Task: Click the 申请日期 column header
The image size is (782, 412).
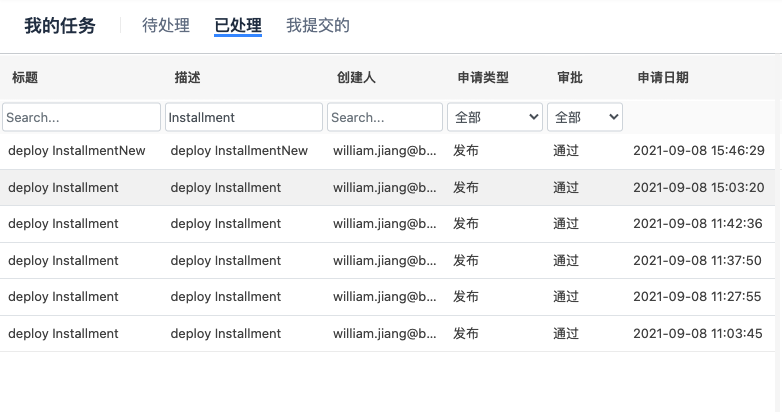Action: coord(663,78)
